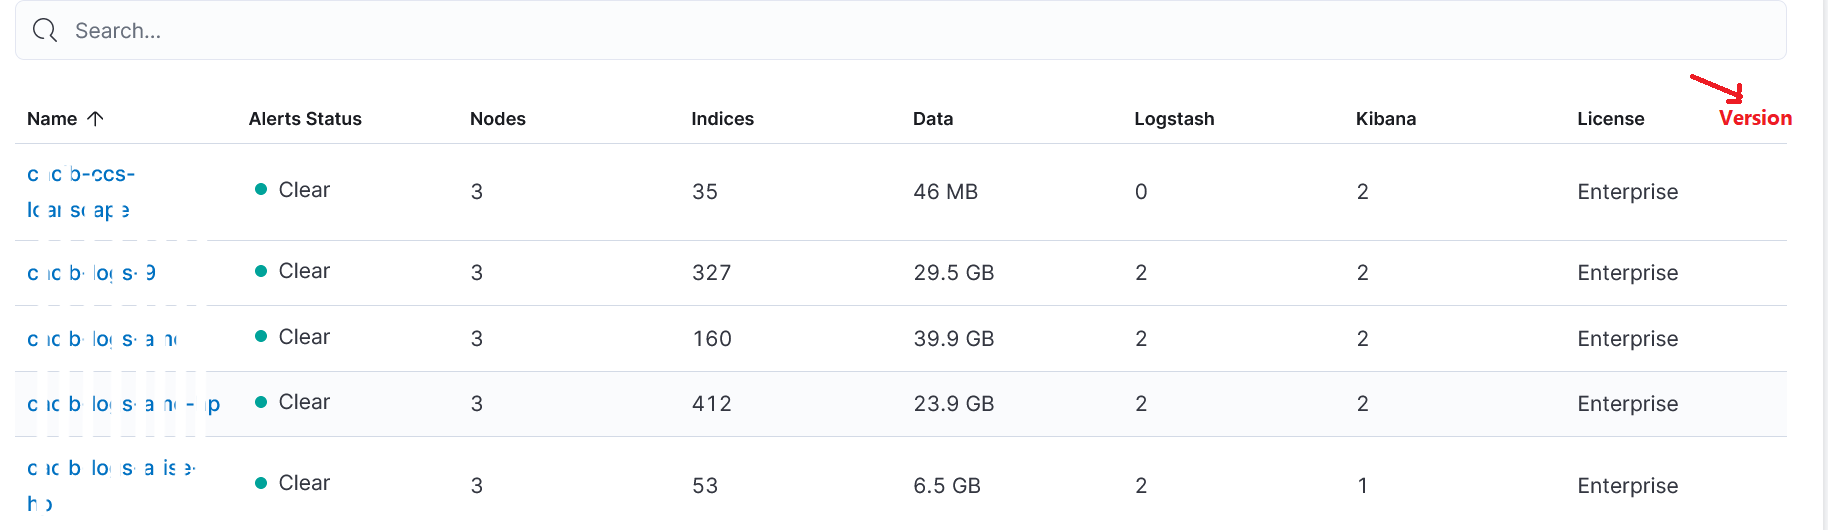1828x530 pixels.
Task: Click Enterprise license in the 160 indices row
Action: pos(1628,339)
